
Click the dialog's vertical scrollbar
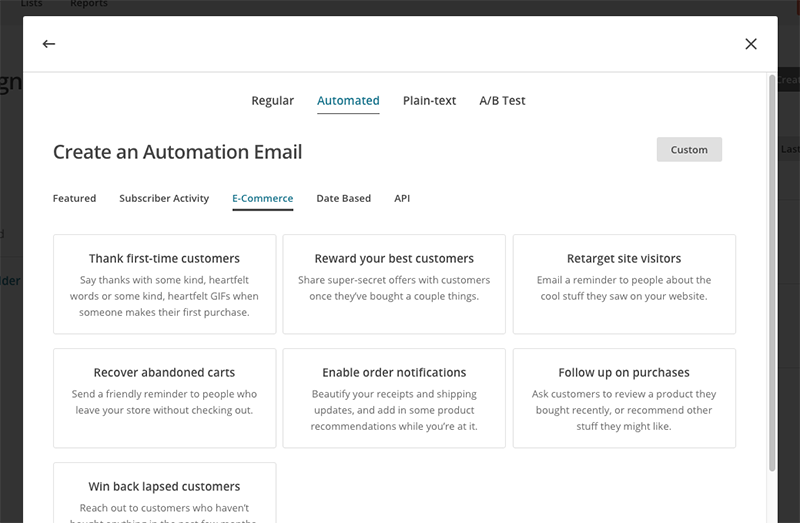[771, 270]
